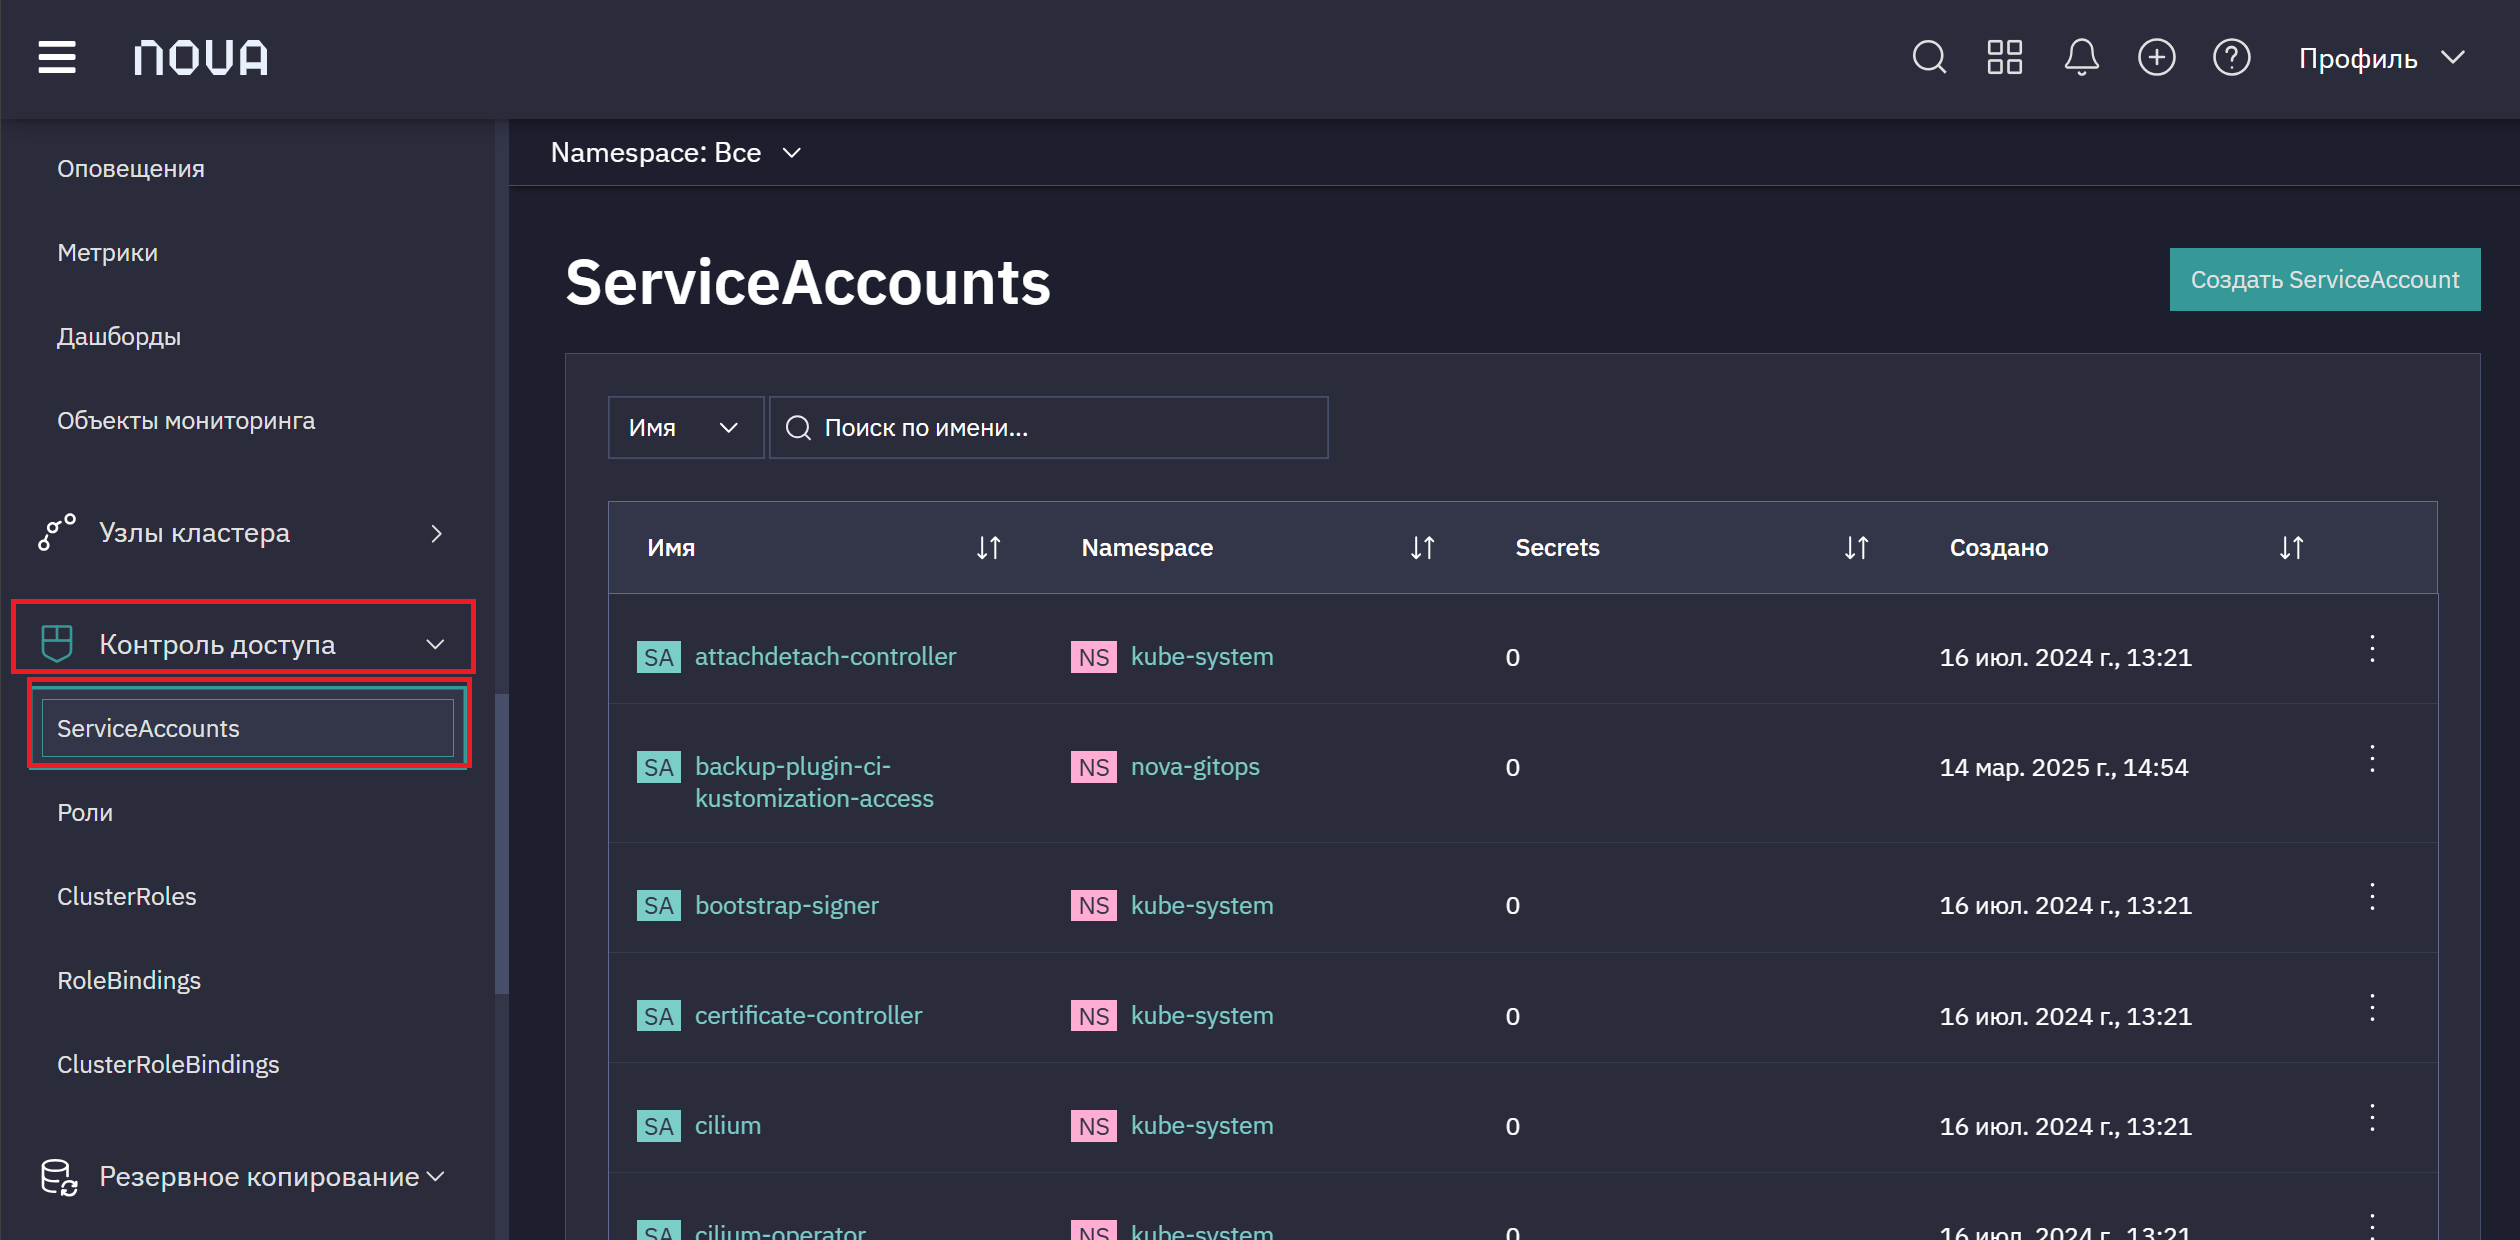Sort table by Namespace column
2520x1240 pixels.
(x=1422, y=548)
